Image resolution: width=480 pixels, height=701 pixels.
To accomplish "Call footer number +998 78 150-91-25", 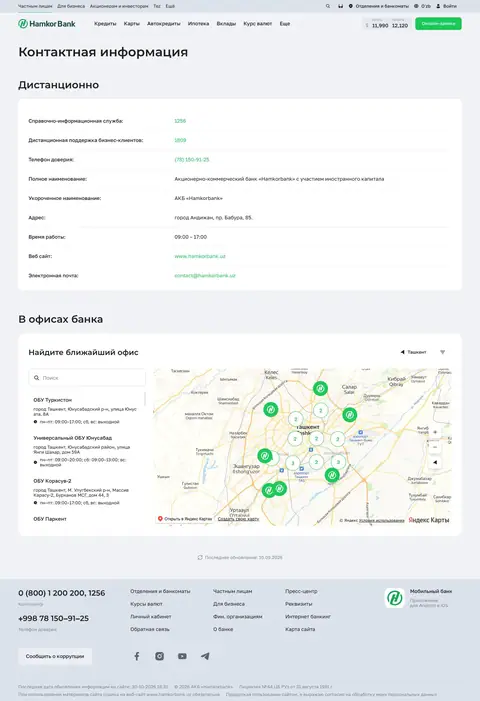I will tap(53, 619).
